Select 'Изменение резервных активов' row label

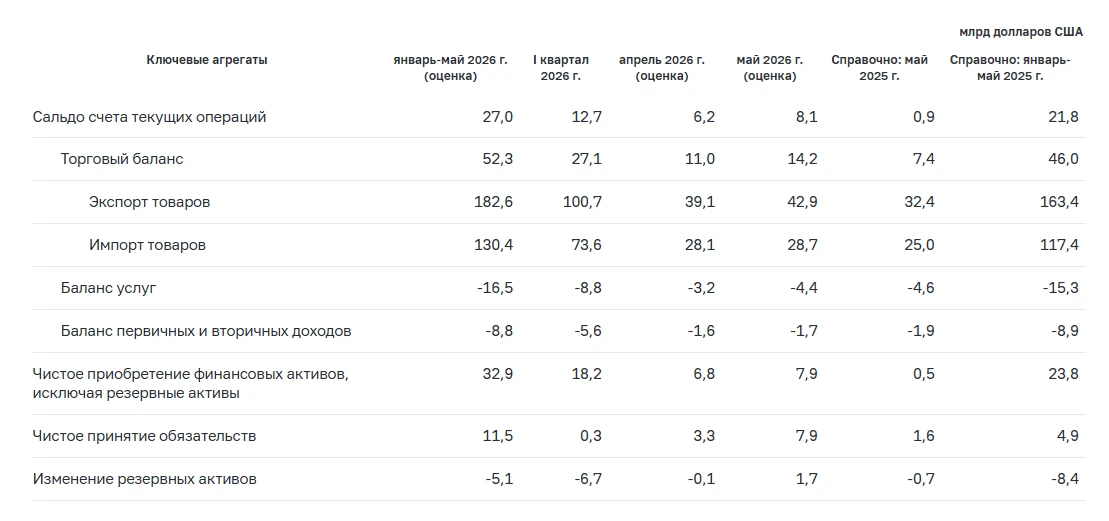point(144,479)
